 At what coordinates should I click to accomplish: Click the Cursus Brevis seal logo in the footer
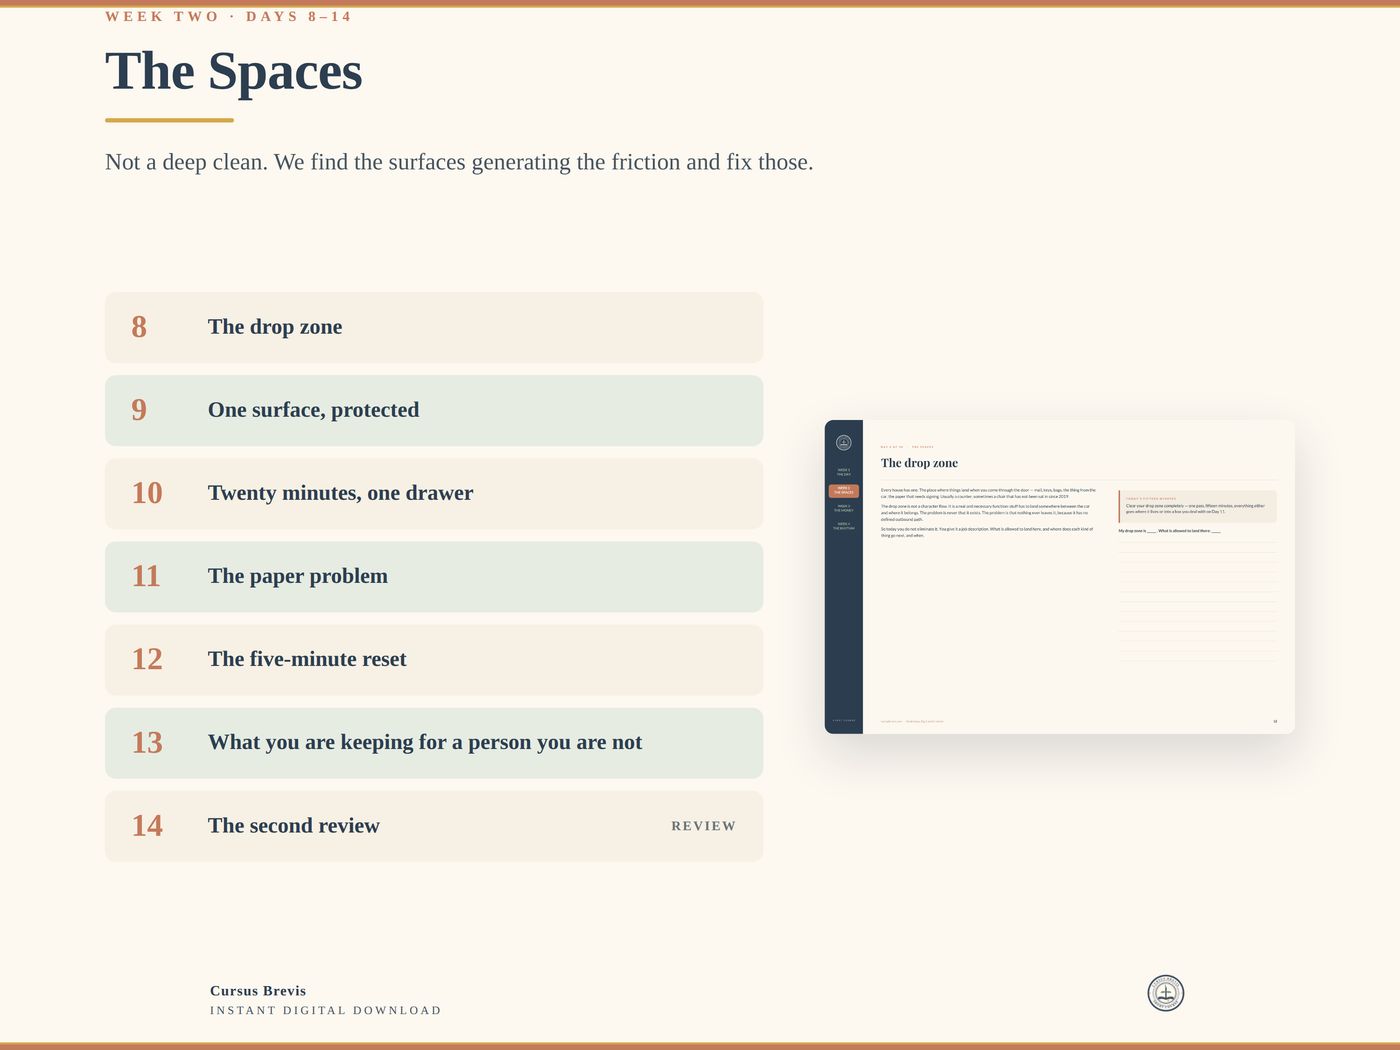(1165, 993)
